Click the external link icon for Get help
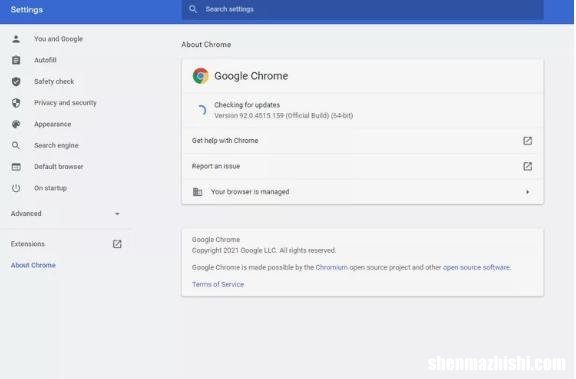This screenshot has height=379, width=576. 528,141
